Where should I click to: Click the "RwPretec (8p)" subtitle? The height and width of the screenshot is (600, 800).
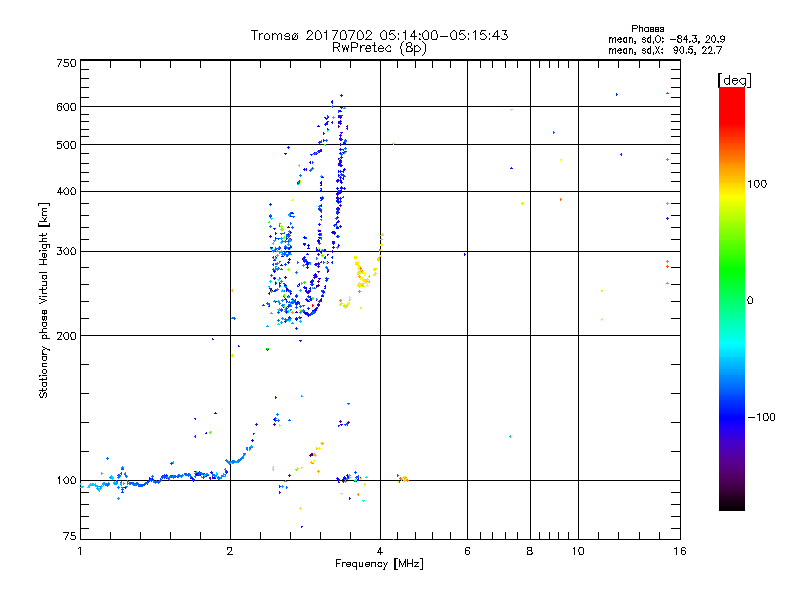[x=379, y=48]
